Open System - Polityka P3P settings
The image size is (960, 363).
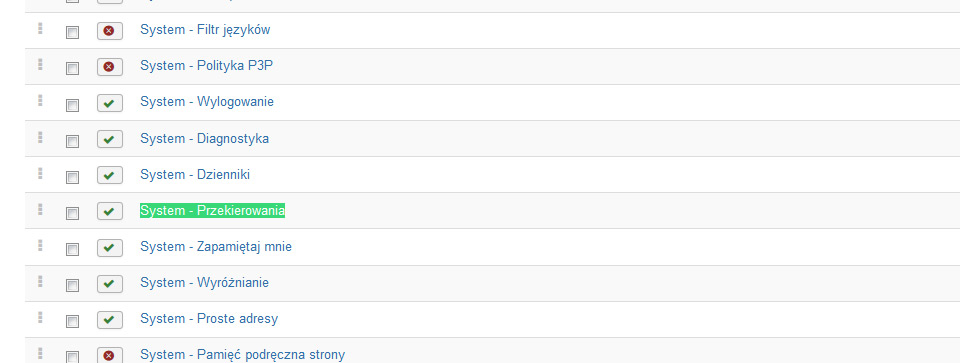pyautogui.click(x=206, y=65)
